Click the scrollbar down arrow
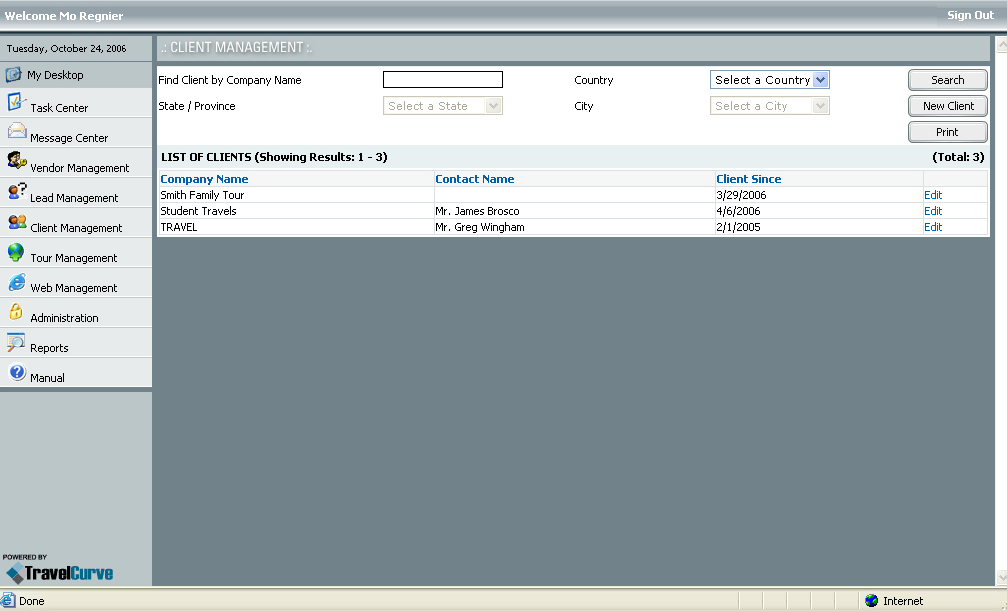 1001,577
